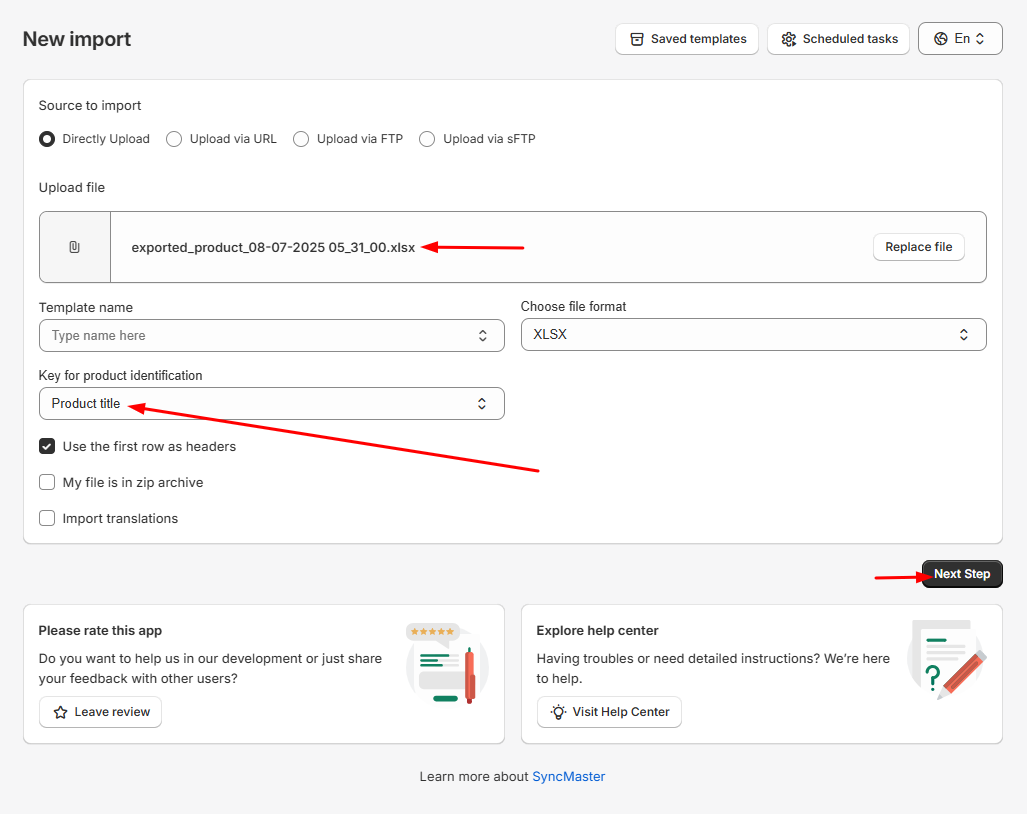Click the Leave review button
This screenshot has width=1027, height=814.
point(101,712)
